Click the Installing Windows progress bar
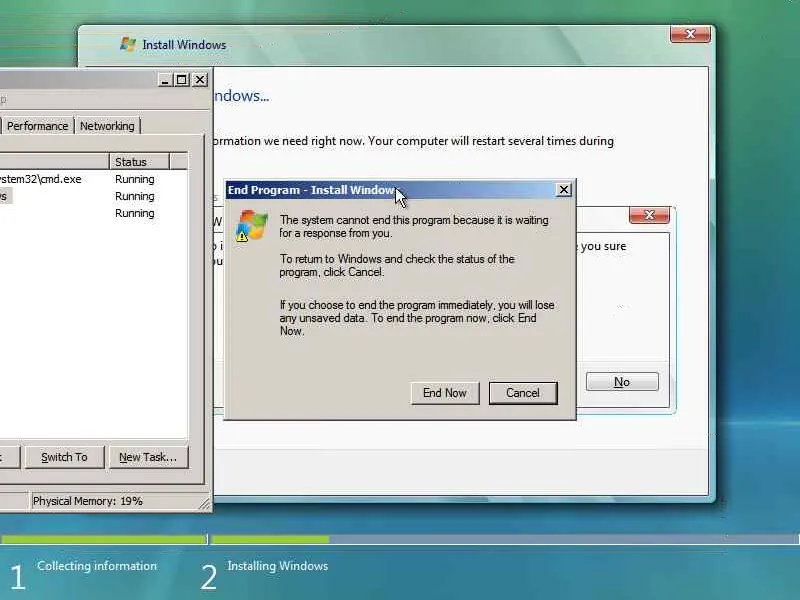 pyautogui.click(x=505, y=539)
